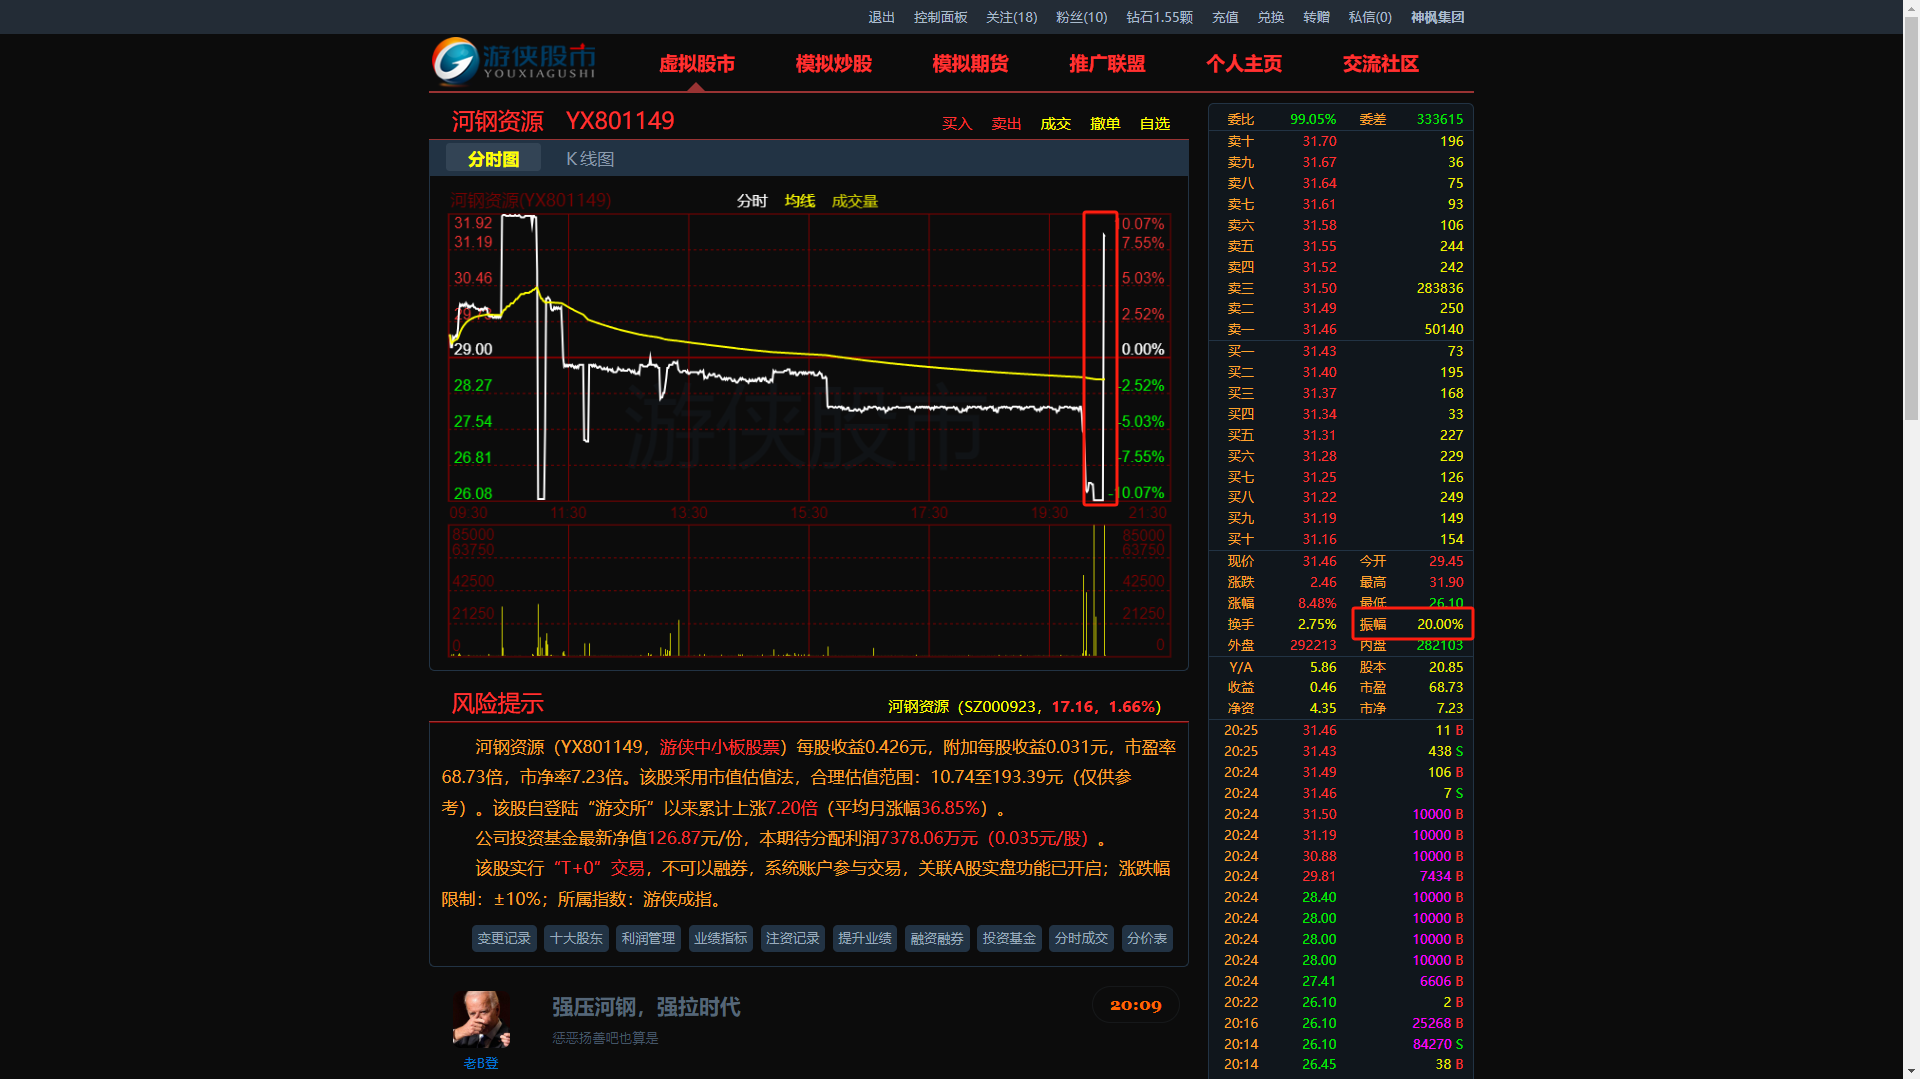Add the stock via 自选 link
This screenshot has width=1920, height=1079.
point(1154,123)
